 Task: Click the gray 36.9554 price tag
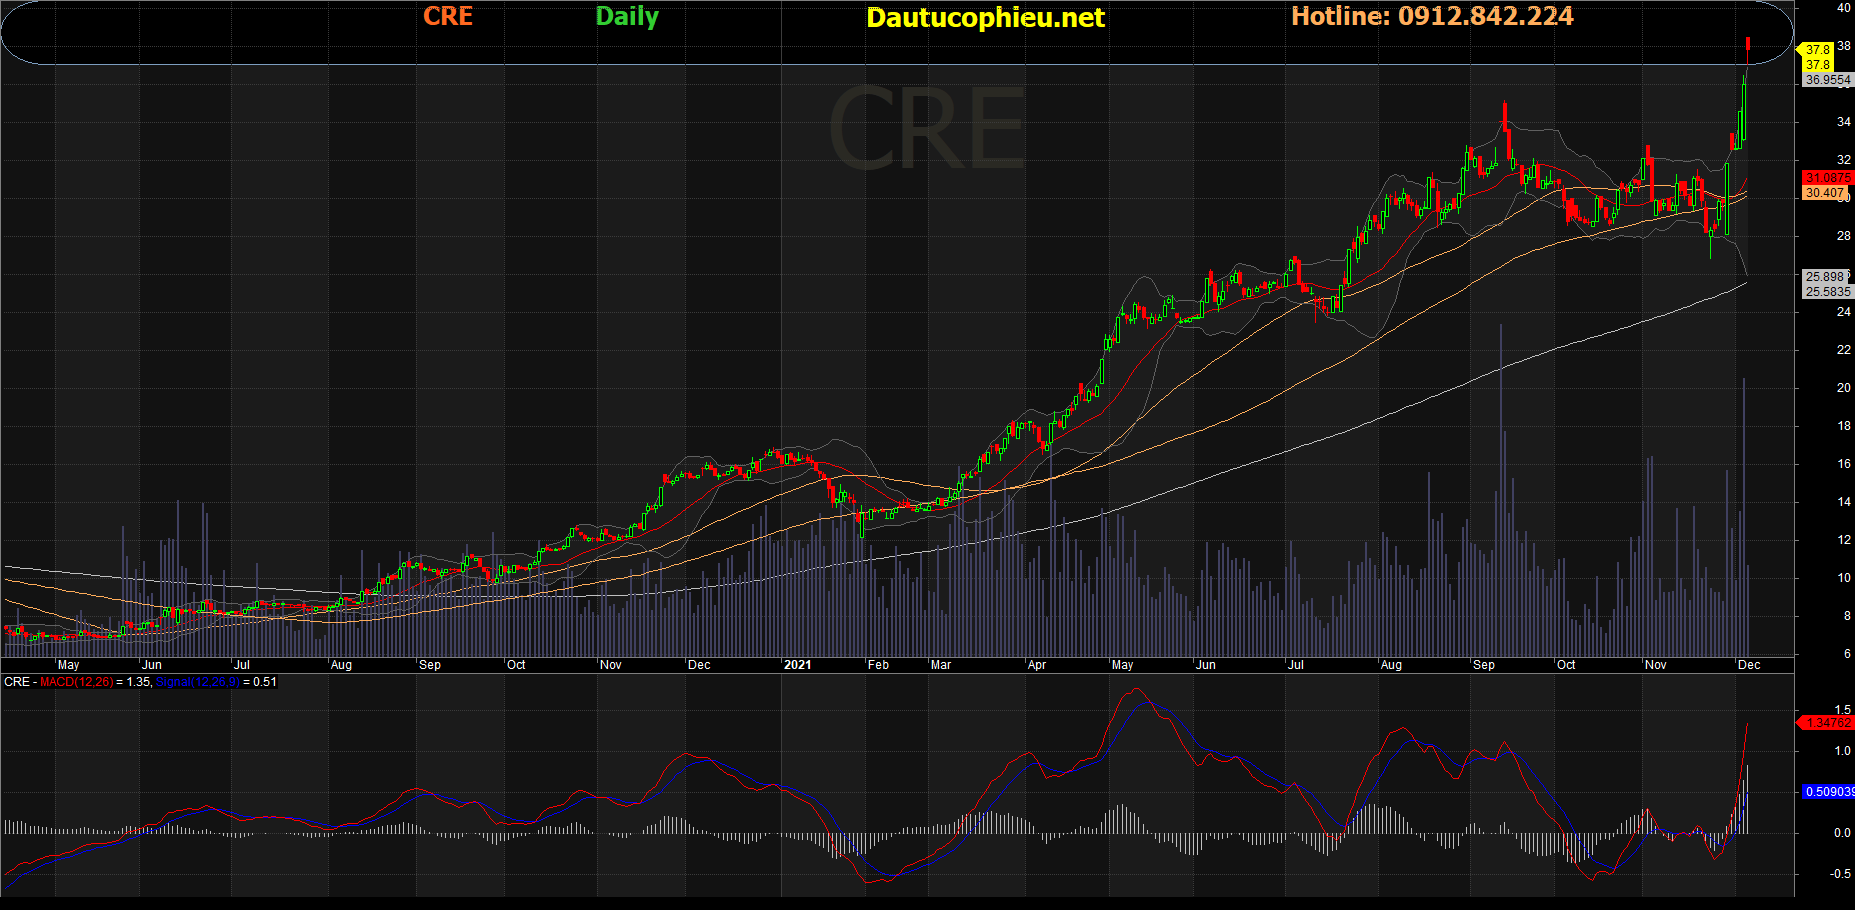tap(1827, 80)
